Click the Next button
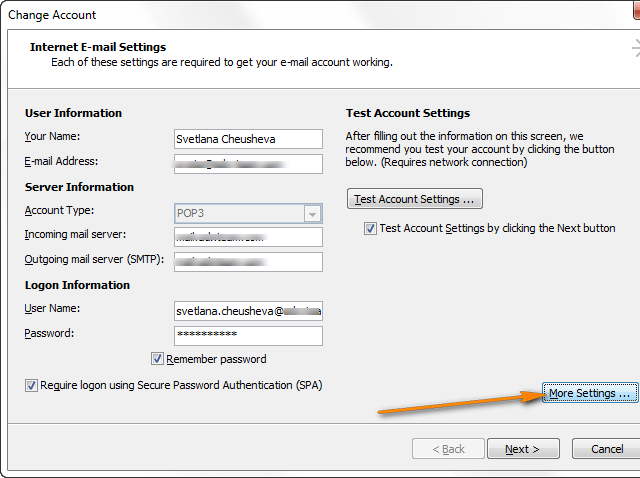This screenshot has width=640, height=478. [x=521, y=449]
